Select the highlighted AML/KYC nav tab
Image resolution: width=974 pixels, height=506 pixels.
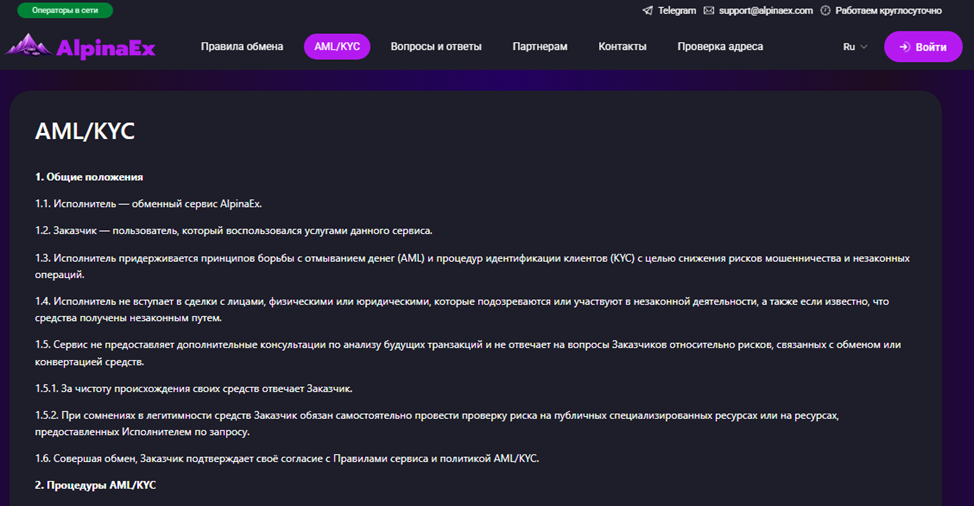click(x=337, y=47)
